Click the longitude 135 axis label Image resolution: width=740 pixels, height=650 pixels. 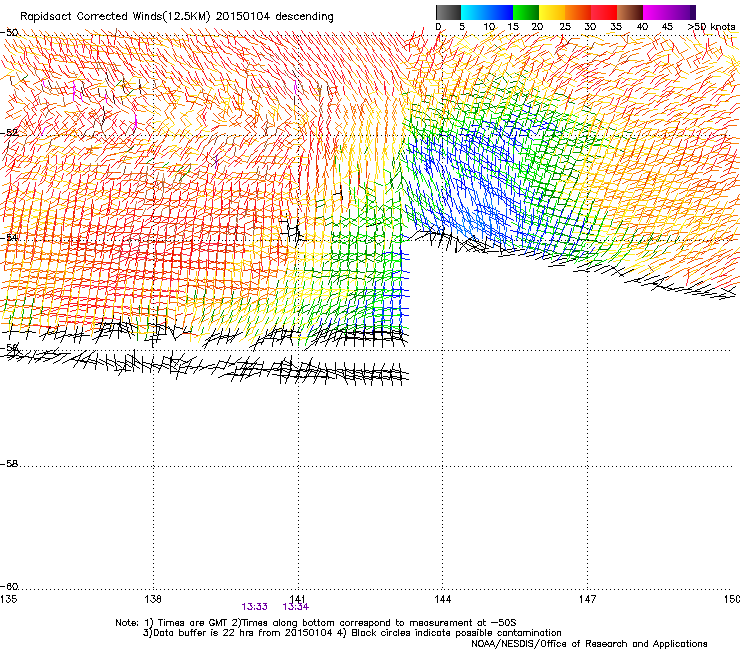coord(8,599)
